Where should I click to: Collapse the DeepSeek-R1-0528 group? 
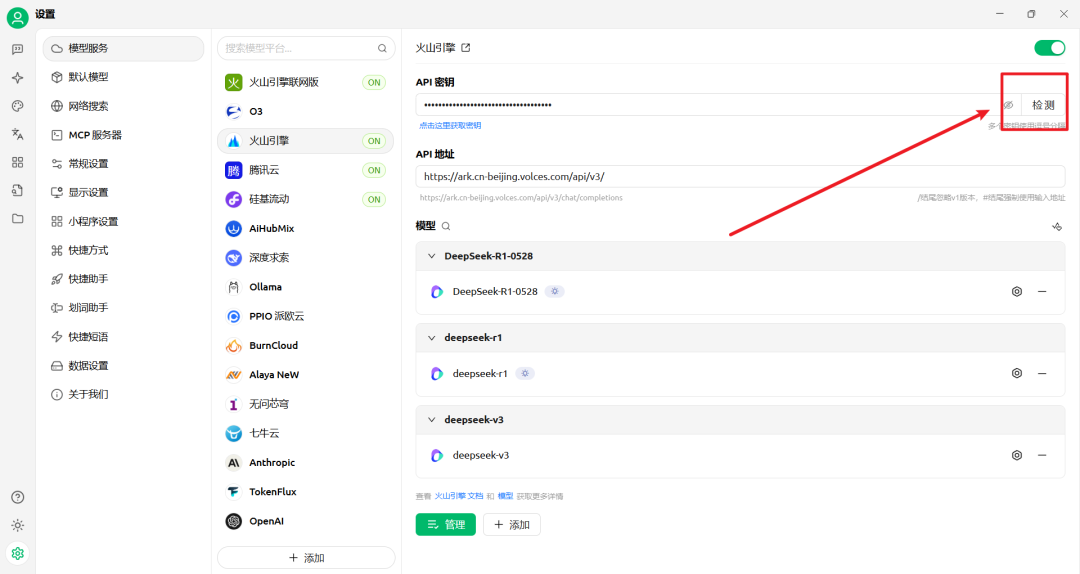point(432,256)
